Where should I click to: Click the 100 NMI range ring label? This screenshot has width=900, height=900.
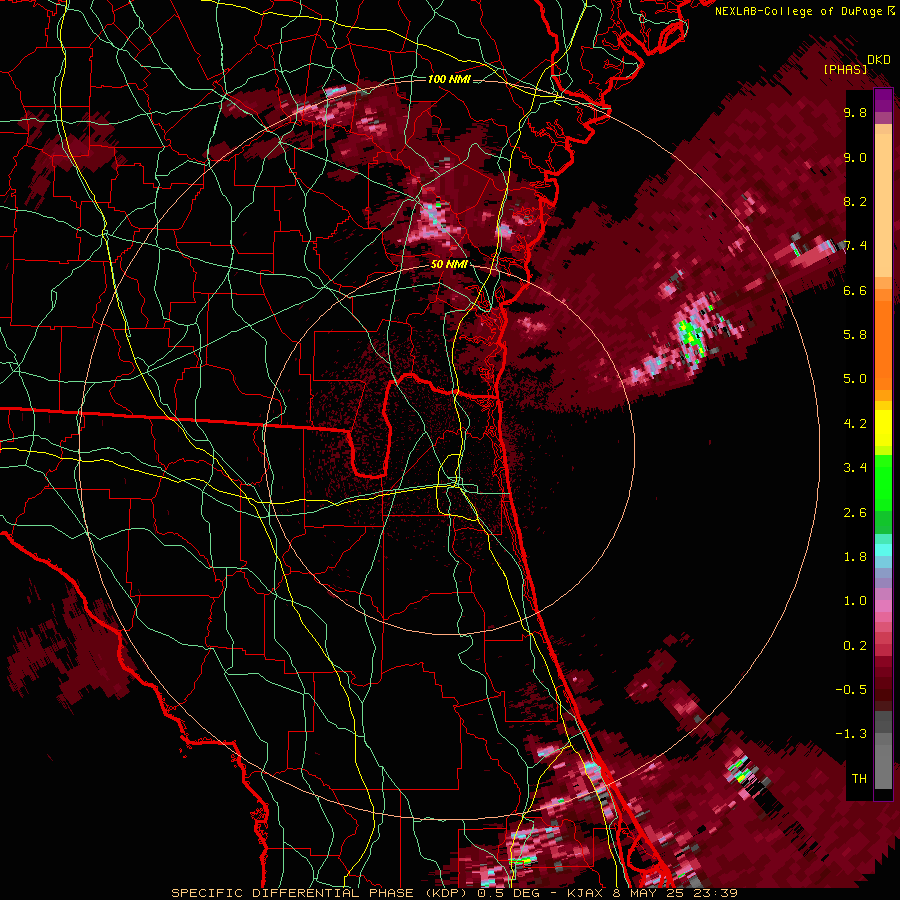[x=449, y=79]
